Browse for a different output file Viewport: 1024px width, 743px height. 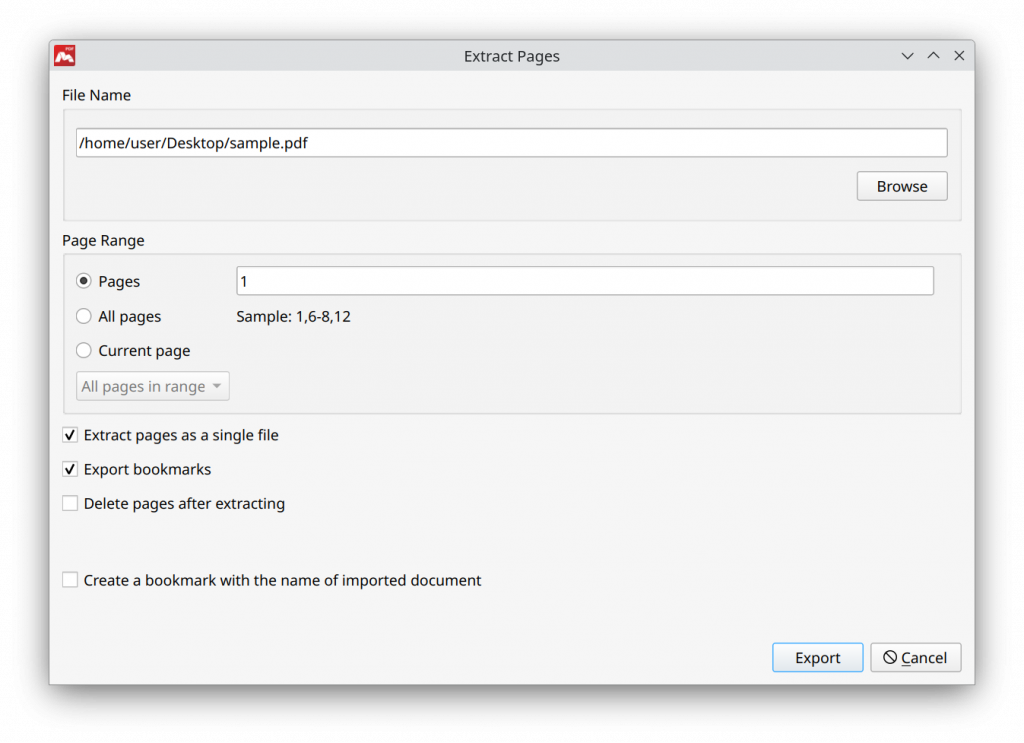(x=901, y=186)
